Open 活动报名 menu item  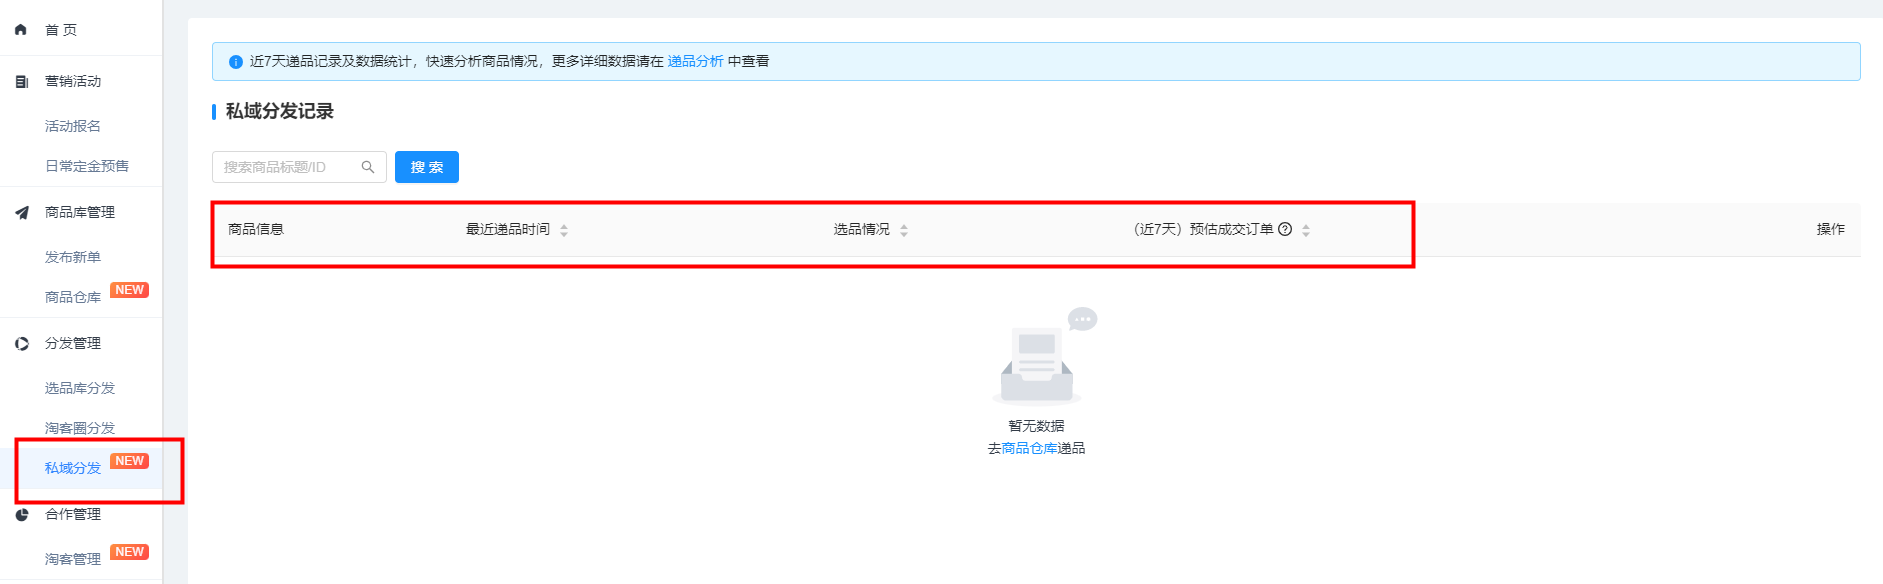tap(73, 126)
